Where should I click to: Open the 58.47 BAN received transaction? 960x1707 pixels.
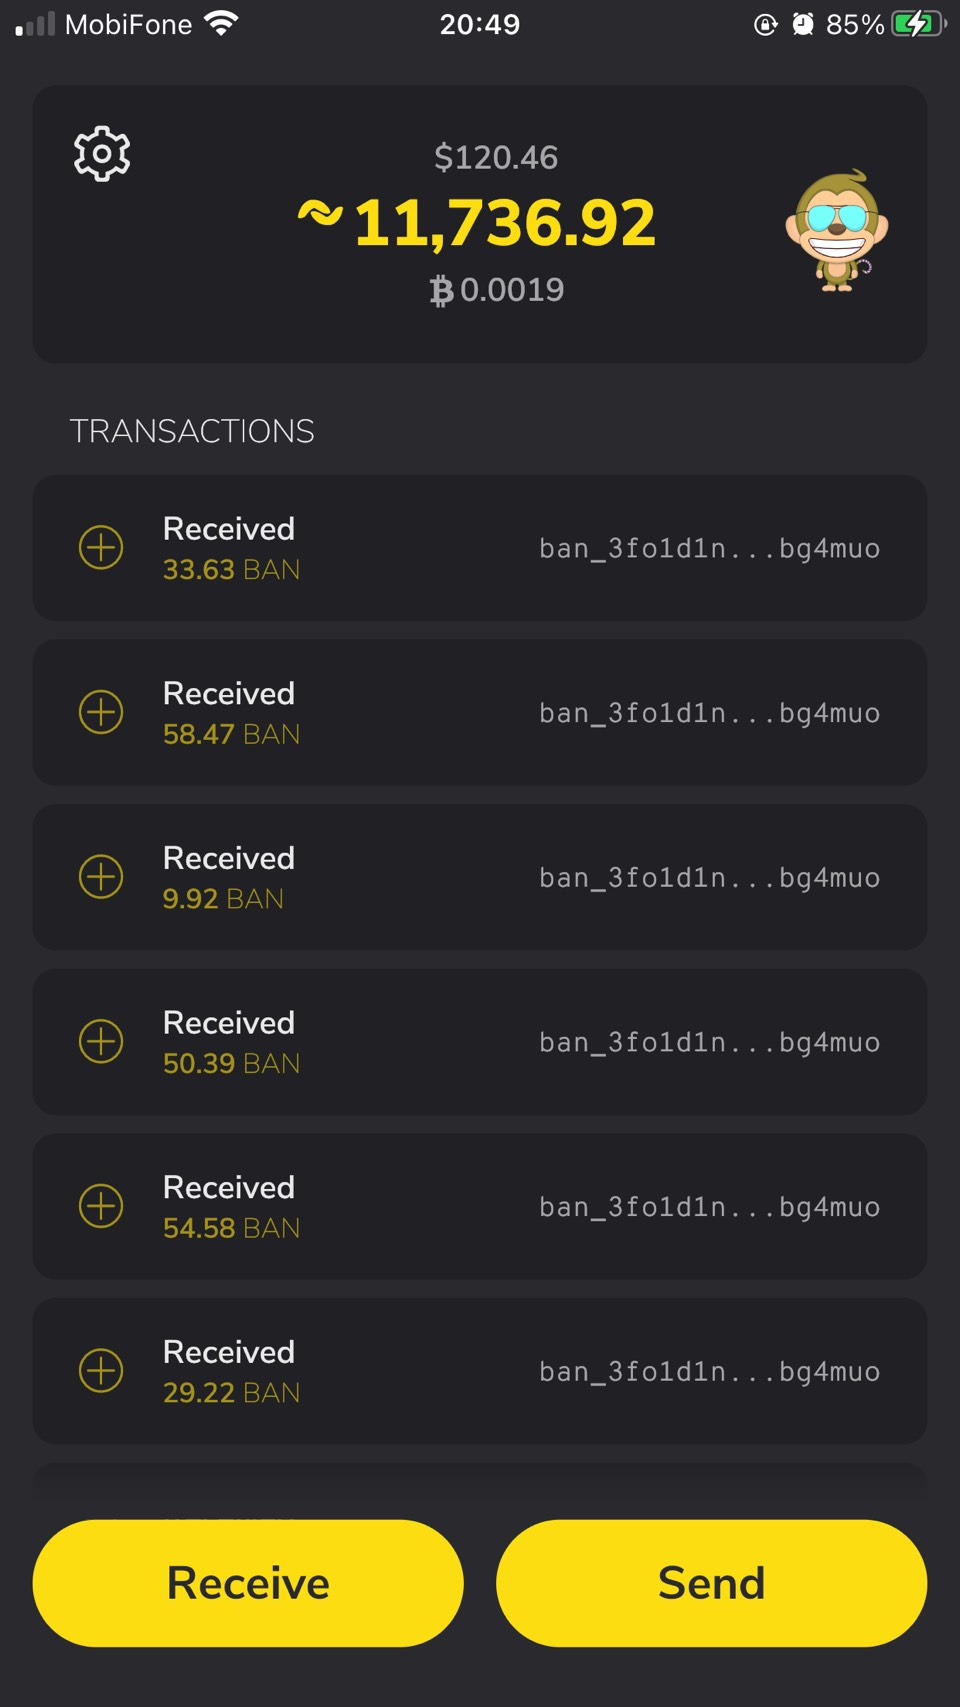coord(480,712)
